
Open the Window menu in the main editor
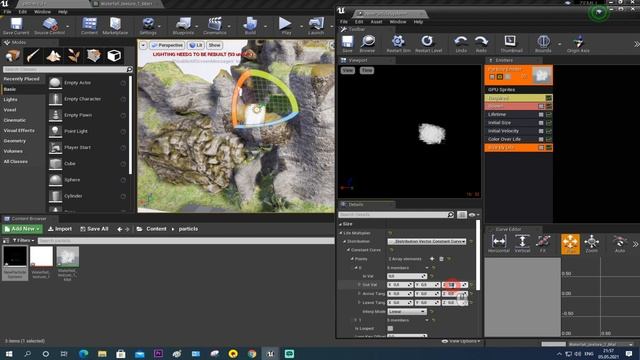[x=42, y=12]
